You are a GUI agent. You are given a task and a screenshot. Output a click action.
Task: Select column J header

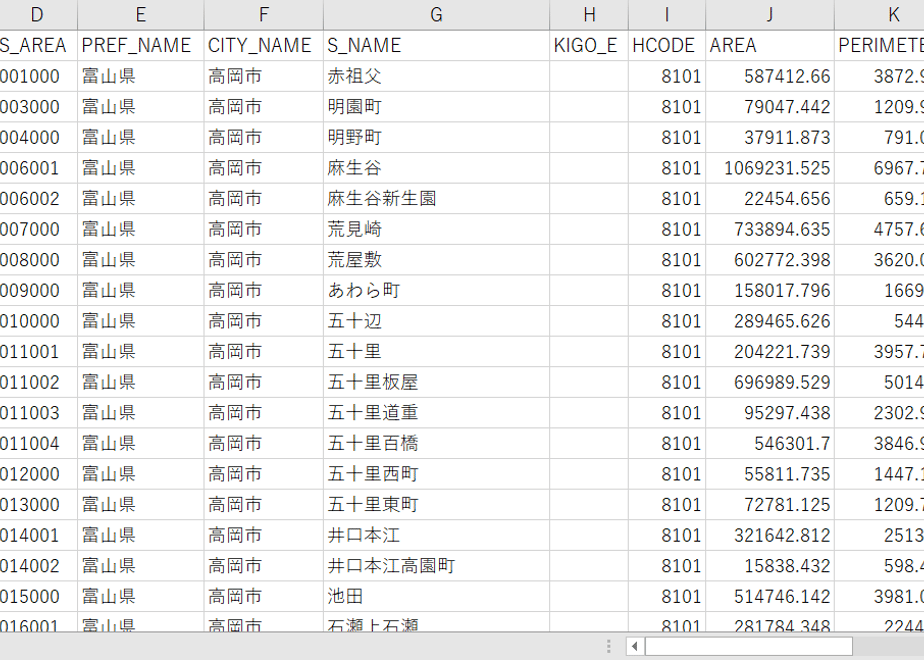(x=770, y=15)
